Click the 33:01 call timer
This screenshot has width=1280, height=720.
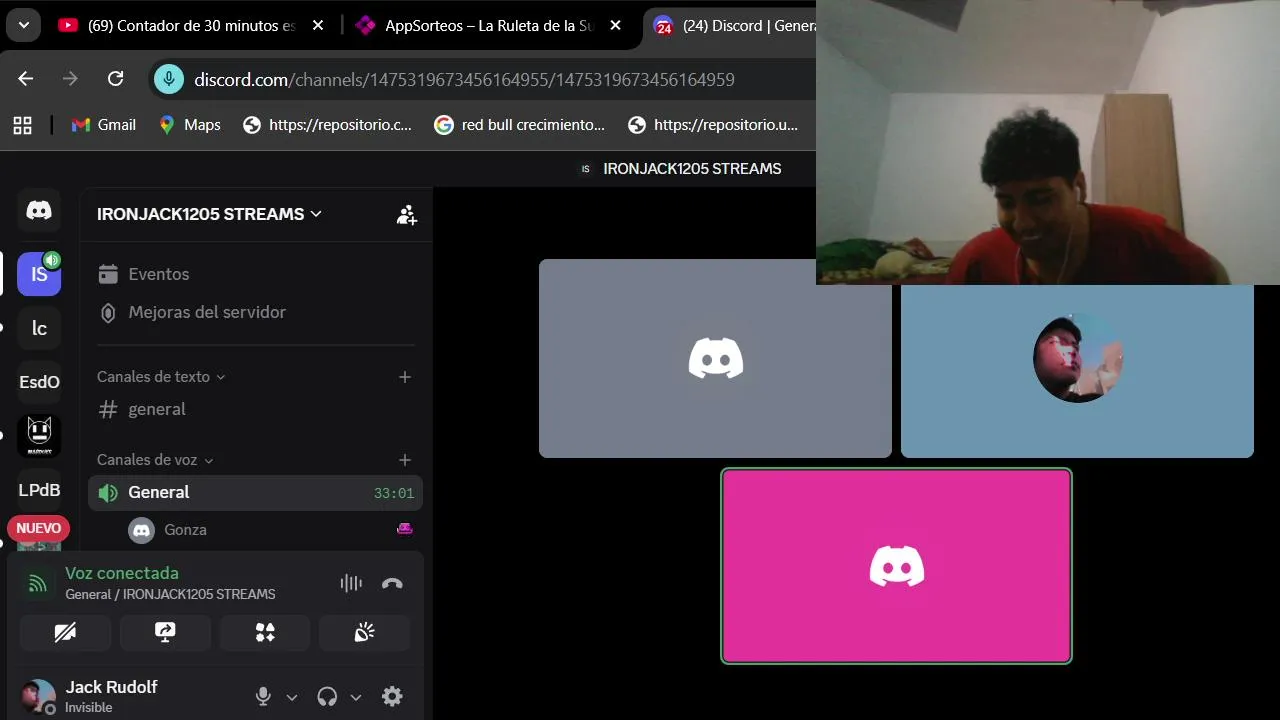[x=394, y=493]
